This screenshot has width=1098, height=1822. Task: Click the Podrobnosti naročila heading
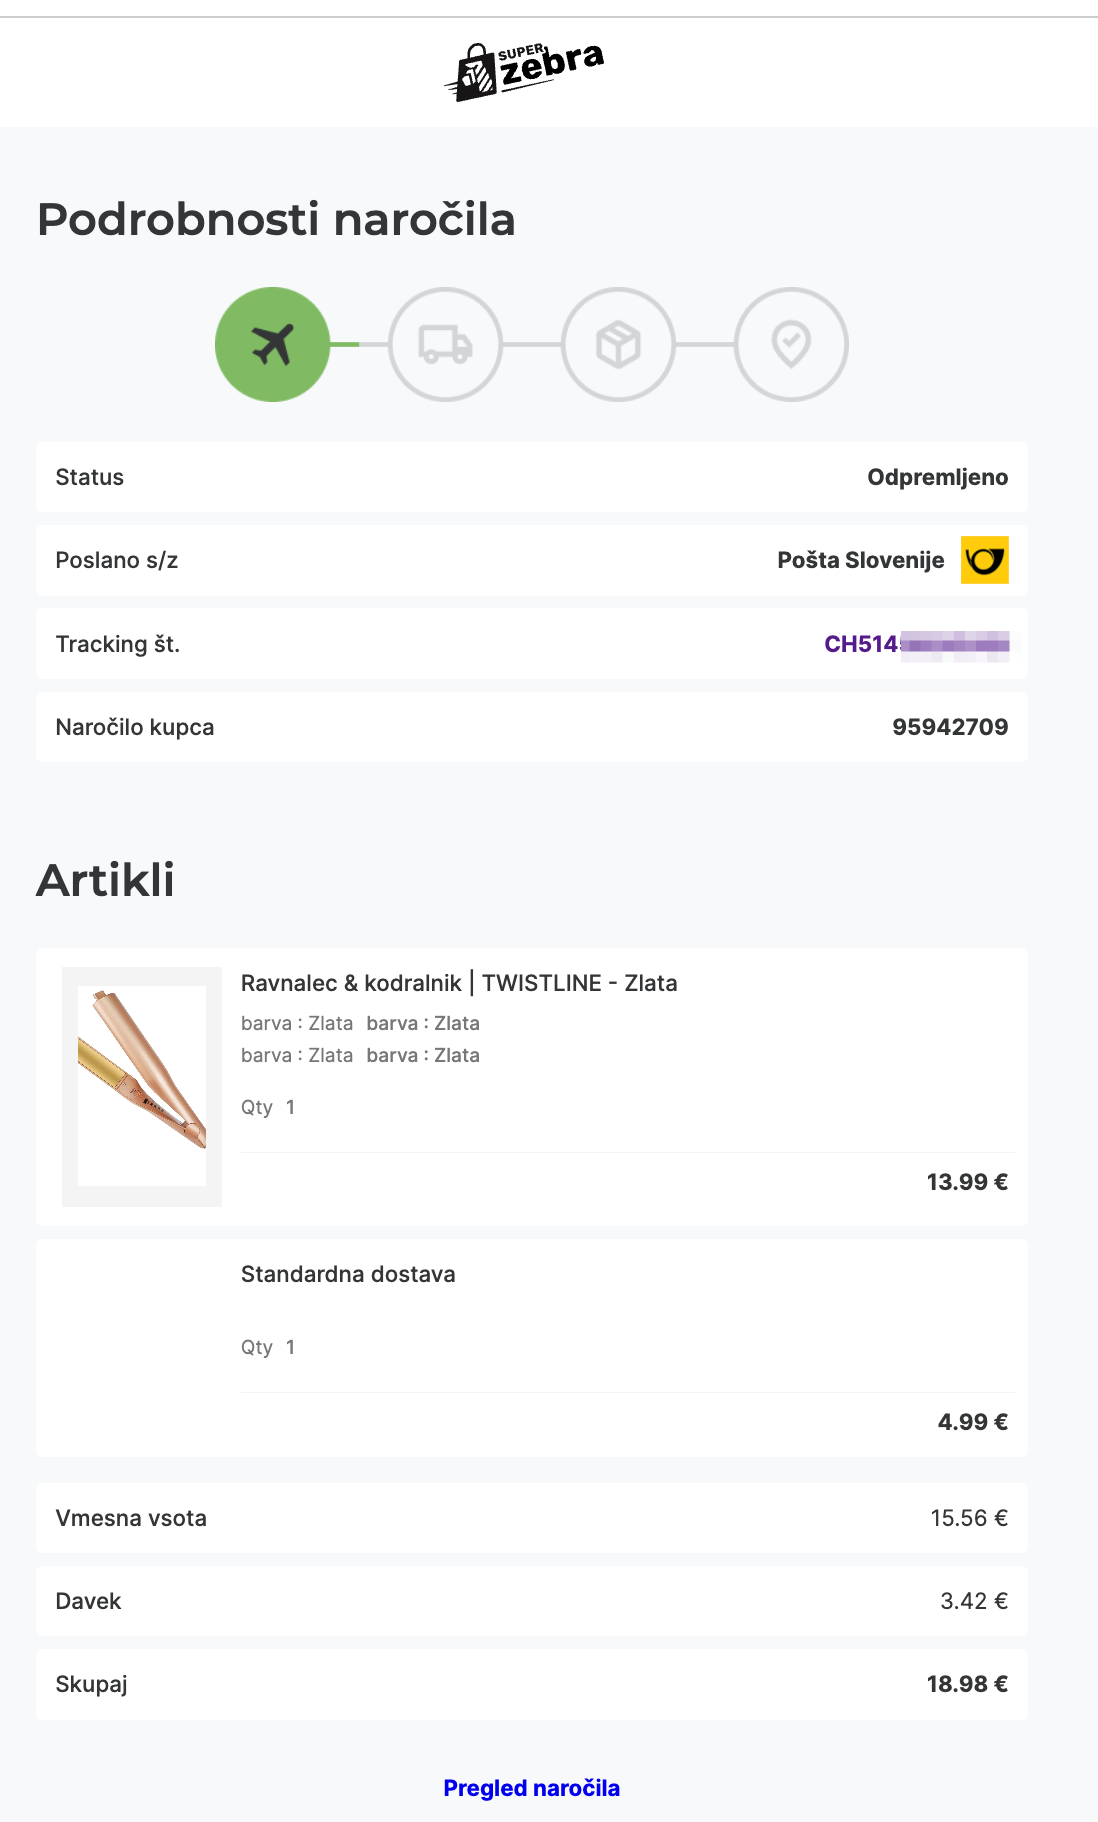pyautogui.click(x=276, y=219)
